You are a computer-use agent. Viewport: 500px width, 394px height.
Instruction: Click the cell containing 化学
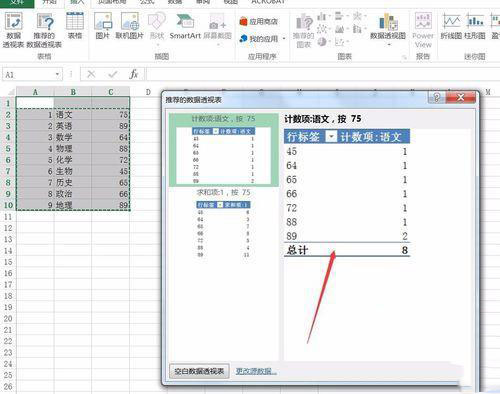(x=73, y=160)
